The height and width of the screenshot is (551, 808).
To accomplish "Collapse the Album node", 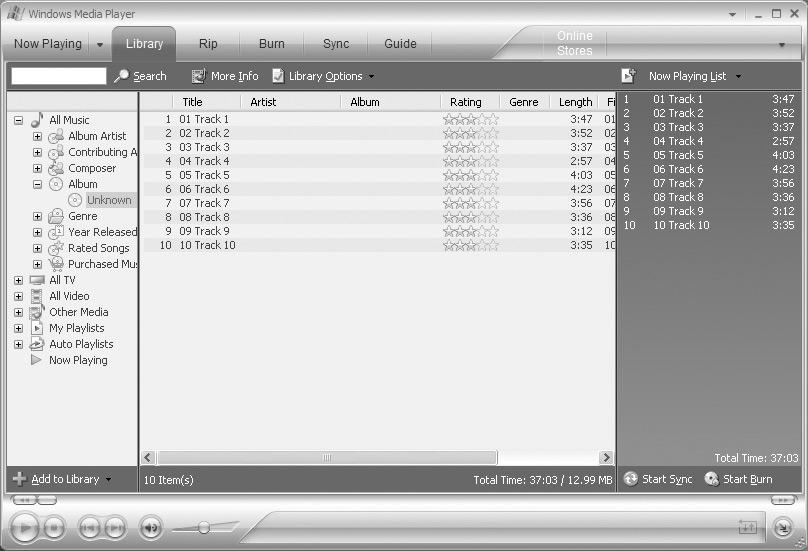I will 38,185.
